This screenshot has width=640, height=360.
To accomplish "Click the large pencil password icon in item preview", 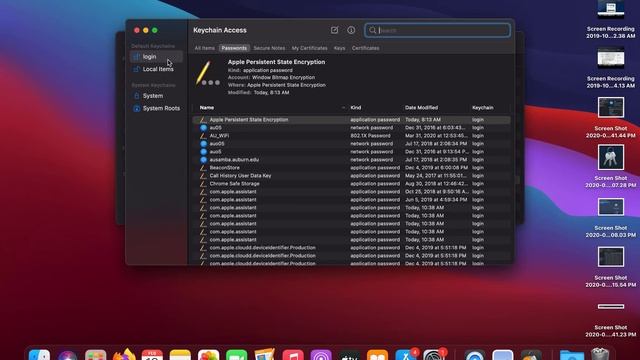I will [x=207, y=74].
